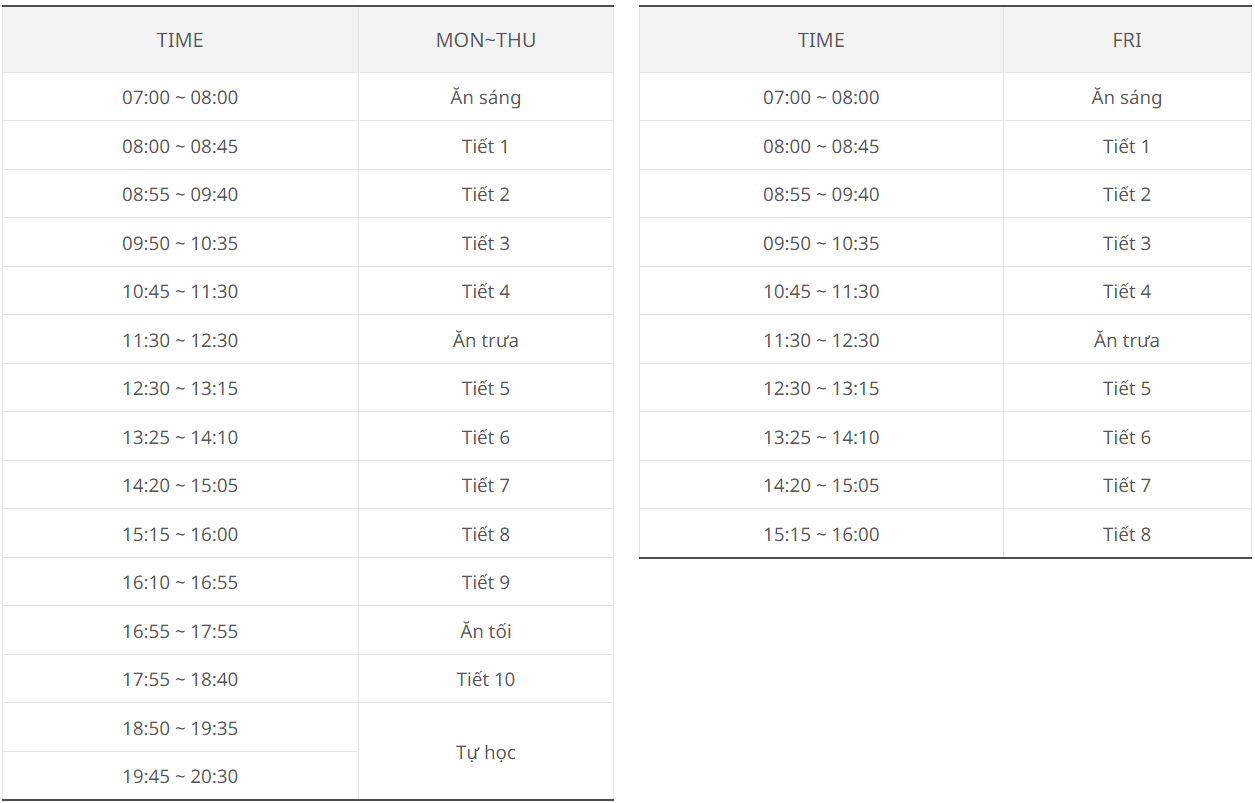The height and width of the screenshot is (803, 1255).
Task: Select Tiết 3 in the MON~THU table
Action: point(486,243)
